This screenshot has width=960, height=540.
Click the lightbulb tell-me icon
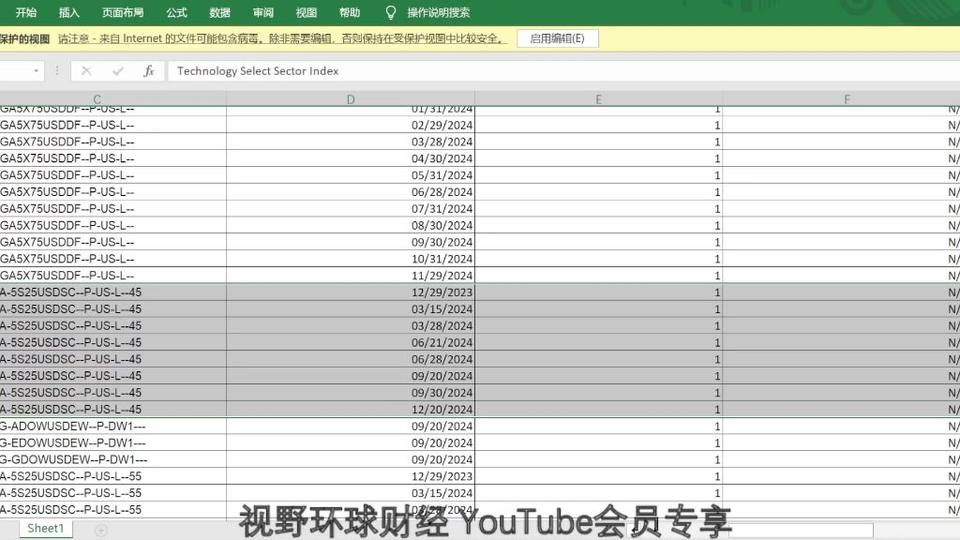[391, 12]
